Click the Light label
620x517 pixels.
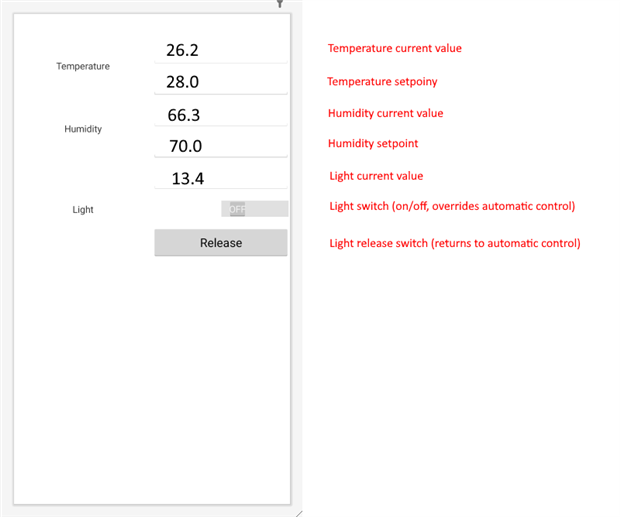[83, 209]
